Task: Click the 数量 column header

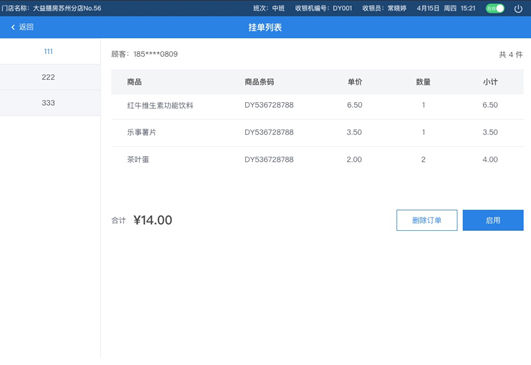Action: click(x=423, y=82)
